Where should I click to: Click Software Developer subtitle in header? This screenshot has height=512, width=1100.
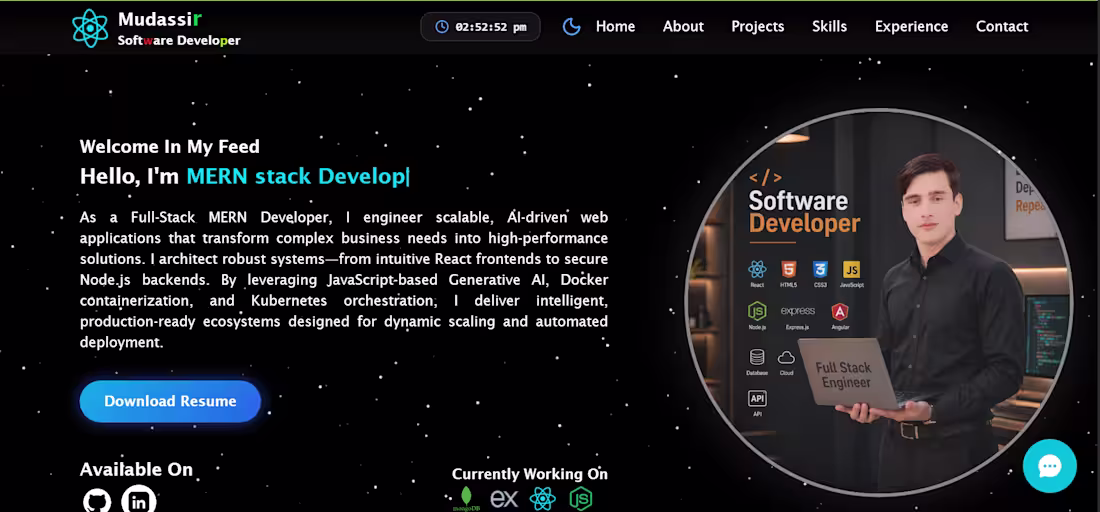(179, 41)
